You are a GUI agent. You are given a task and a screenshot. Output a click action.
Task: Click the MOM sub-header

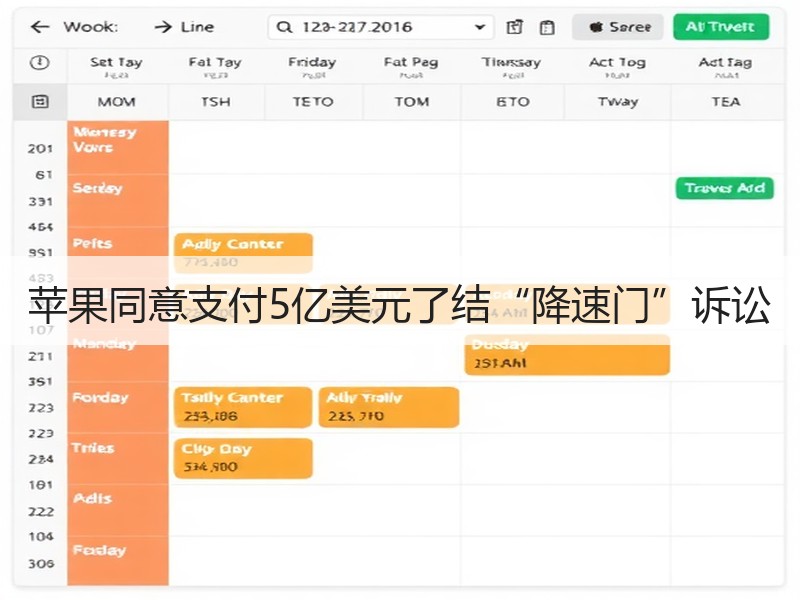tap(116, 102)
